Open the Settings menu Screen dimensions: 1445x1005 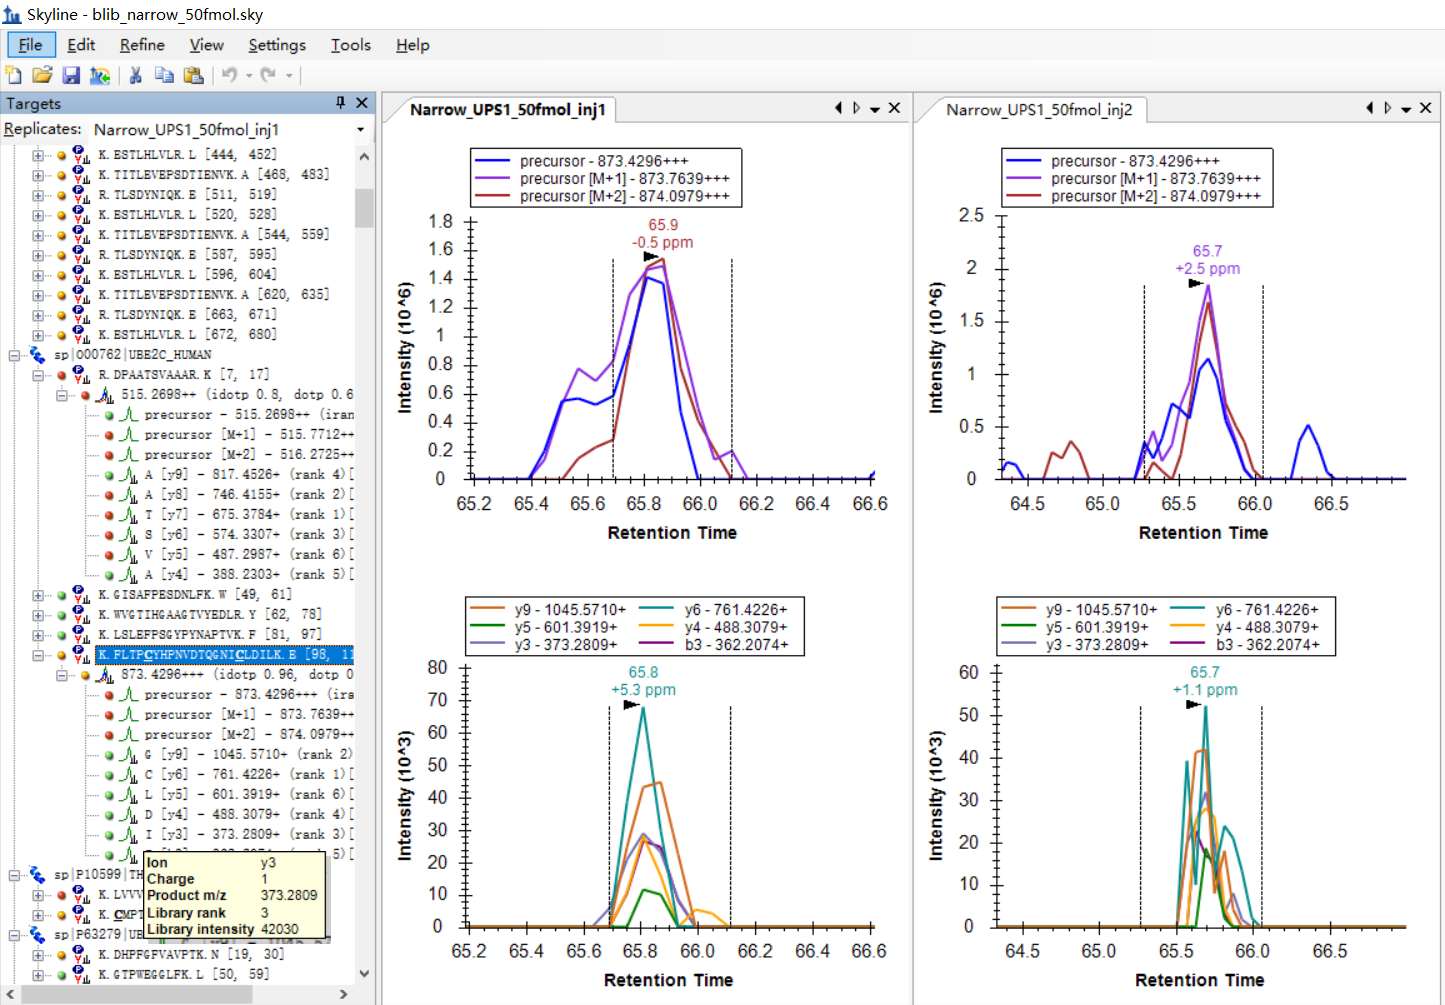pos(277,45)
